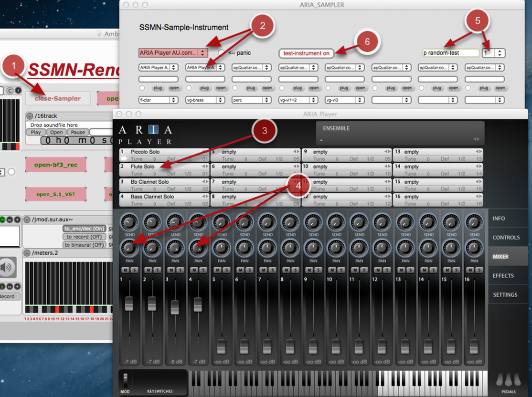Toggle the first slot's round bypass toggle
The image size is (532, 397).
point(142,88)
